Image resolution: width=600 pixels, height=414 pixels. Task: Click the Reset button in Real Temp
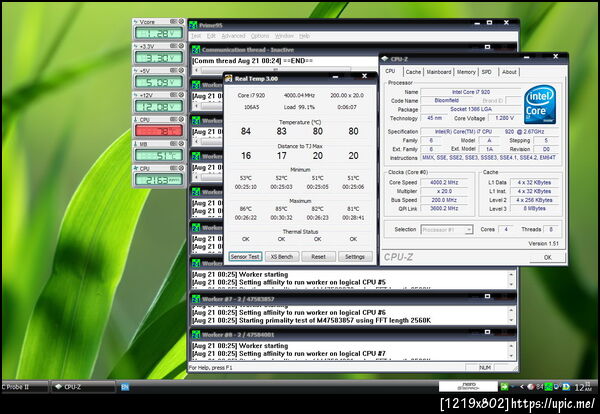(318, 257)
